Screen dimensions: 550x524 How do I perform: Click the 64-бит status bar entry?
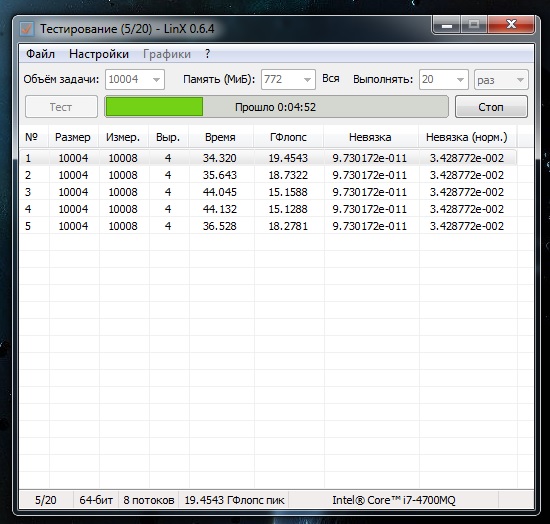96,500
